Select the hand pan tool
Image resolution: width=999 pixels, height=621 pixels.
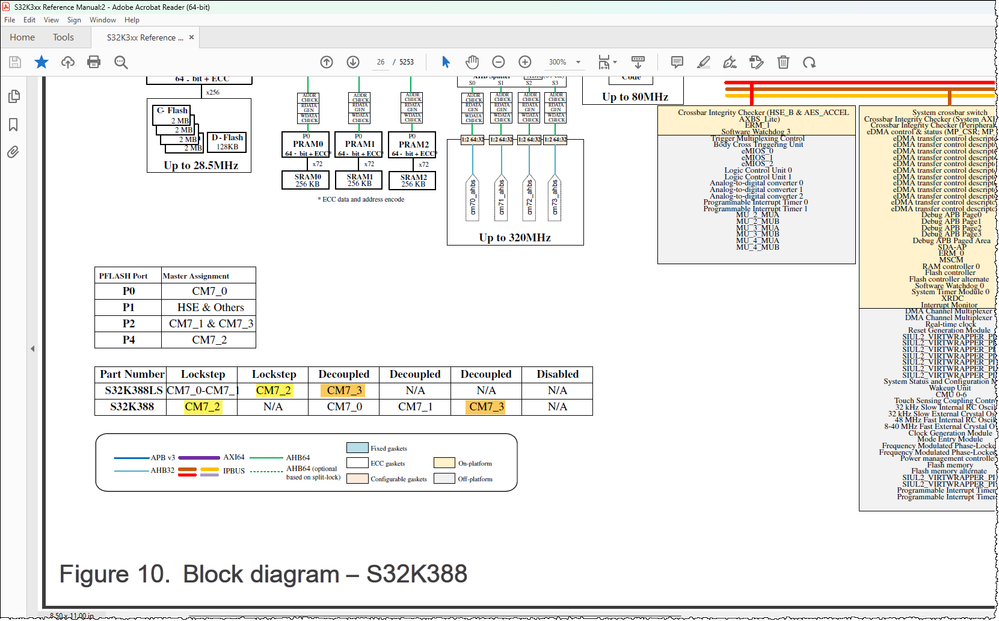[x=472, y=62]
